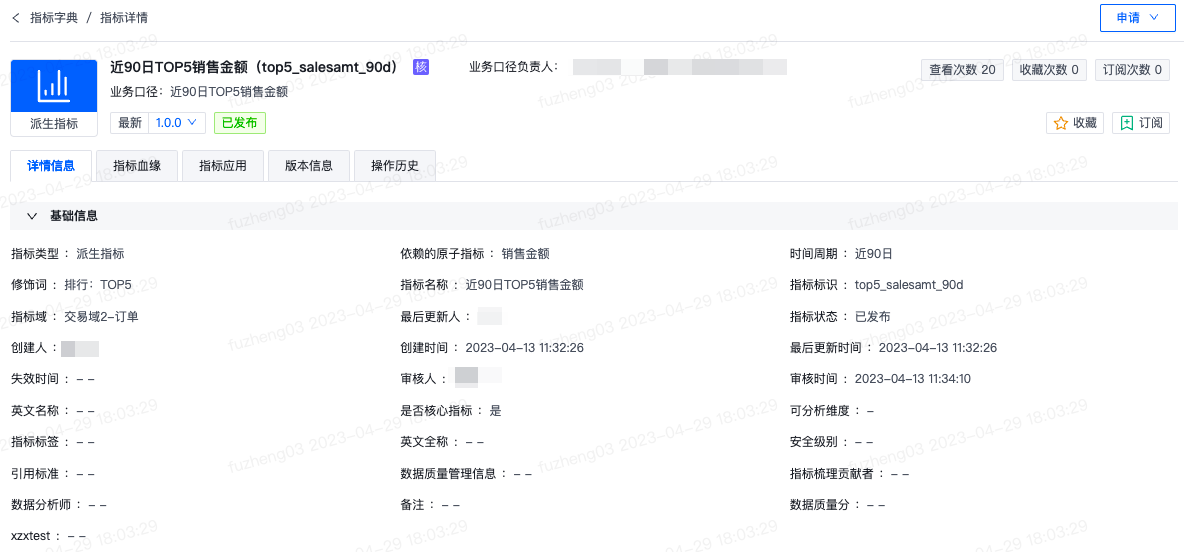Click the 订阅 subscribe button
1188x552 pixels.
tap(1141, 123)
